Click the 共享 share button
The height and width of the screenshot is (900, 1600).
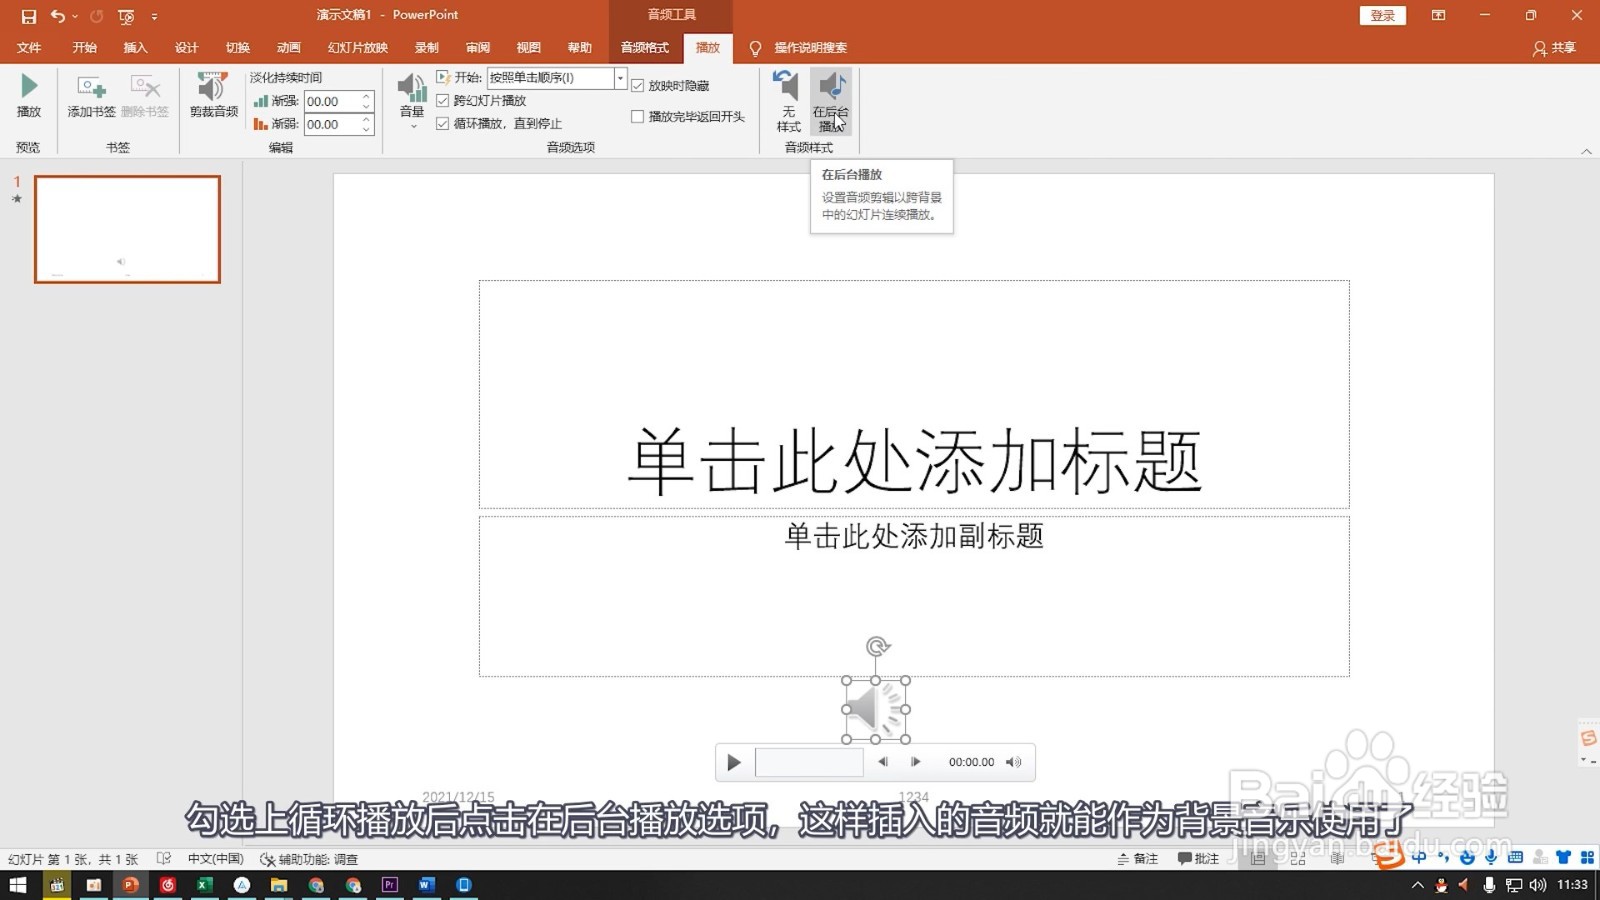pos(1562,47)
